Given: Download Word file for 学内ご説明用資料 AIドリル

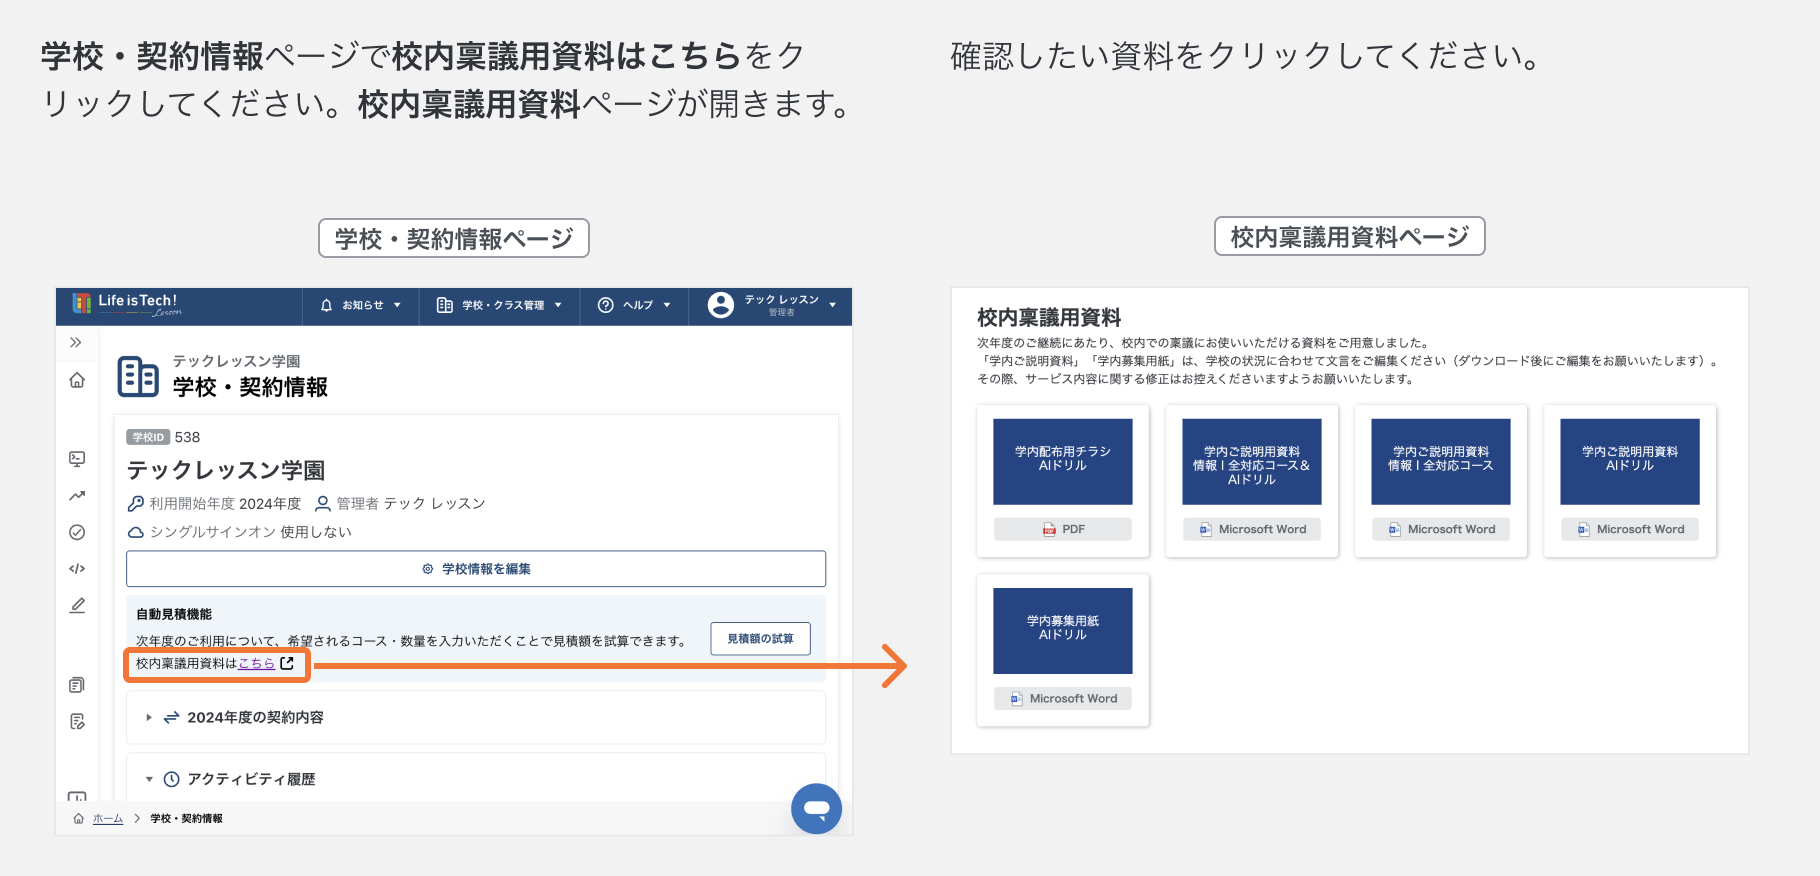Looking at the screenshot, I should pyautogui.click(x=1630, y=529).
